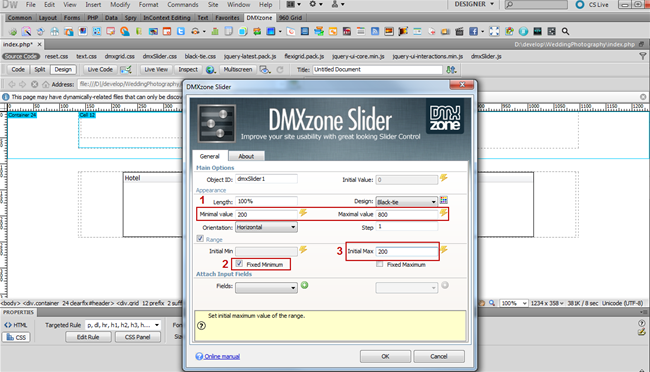
Task: Open the Commands menu
Action: pyautogui.click(x=183, y=5)
